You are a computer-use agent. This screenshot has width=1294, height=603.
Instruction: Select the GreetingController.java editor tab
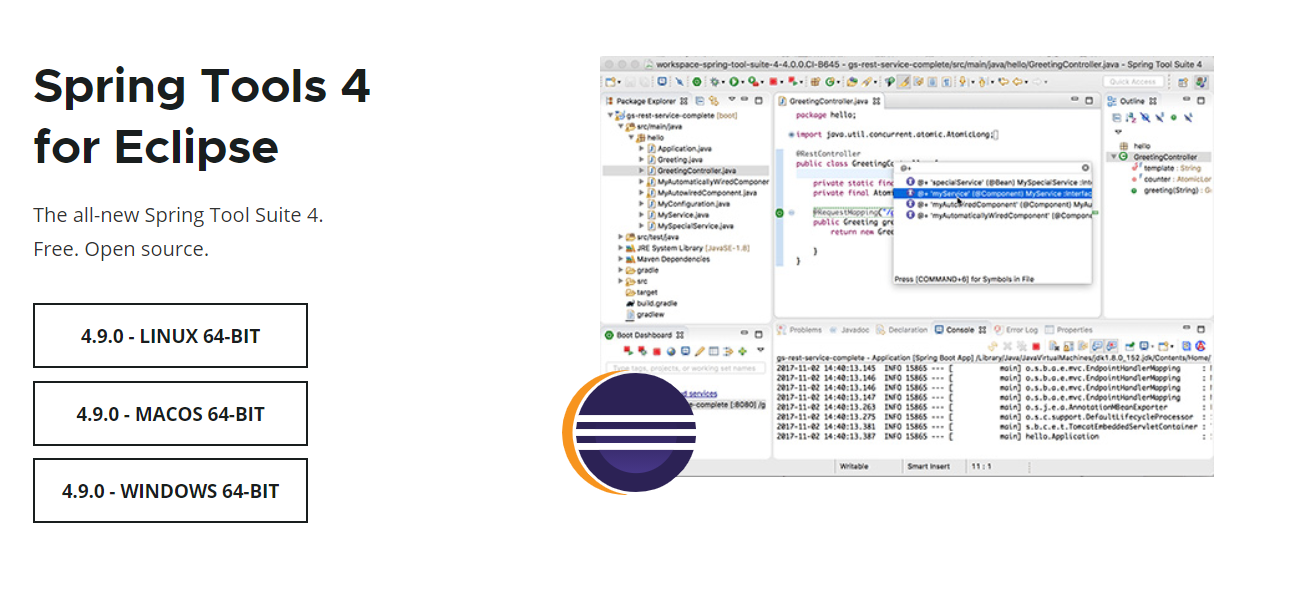(830, 101)
